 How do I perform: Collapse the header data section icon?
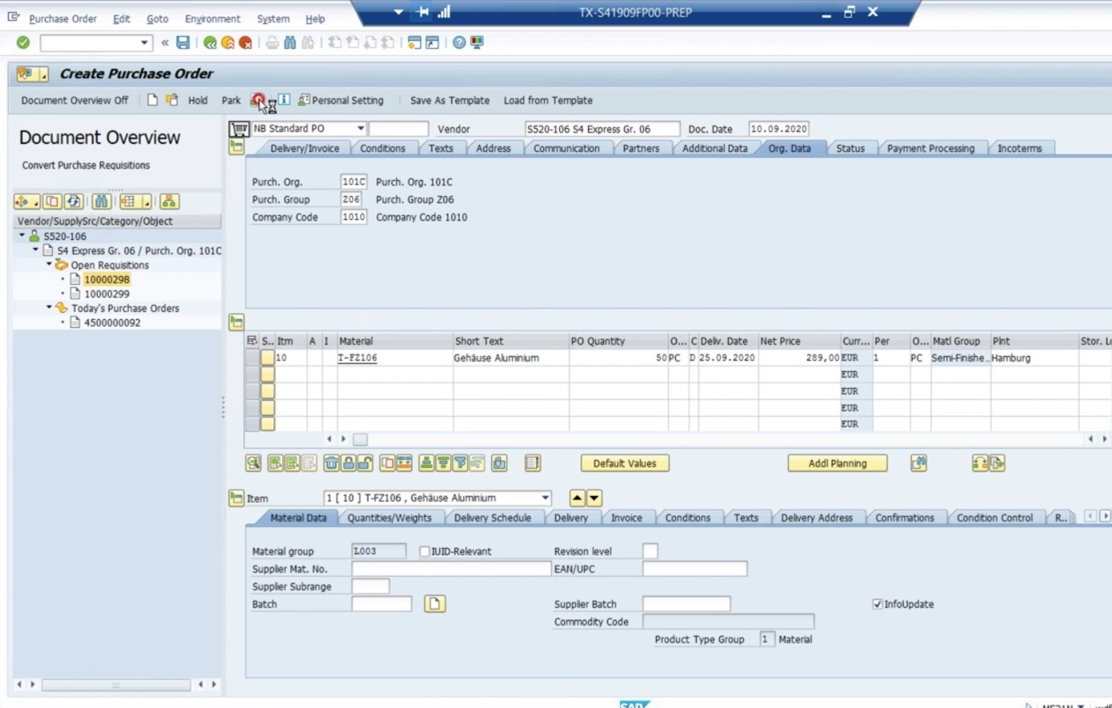click(236, 148)
